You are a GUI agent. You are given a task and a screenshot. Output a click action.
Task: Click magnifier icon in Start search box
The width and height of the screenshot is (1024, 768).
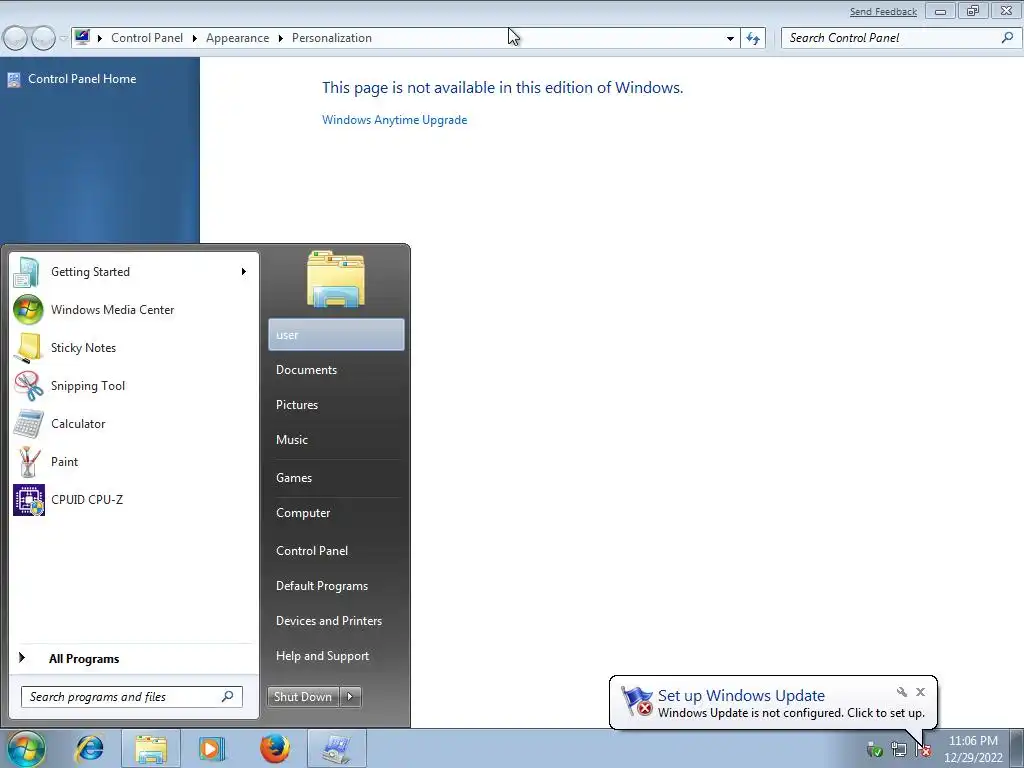pos(227,697)
